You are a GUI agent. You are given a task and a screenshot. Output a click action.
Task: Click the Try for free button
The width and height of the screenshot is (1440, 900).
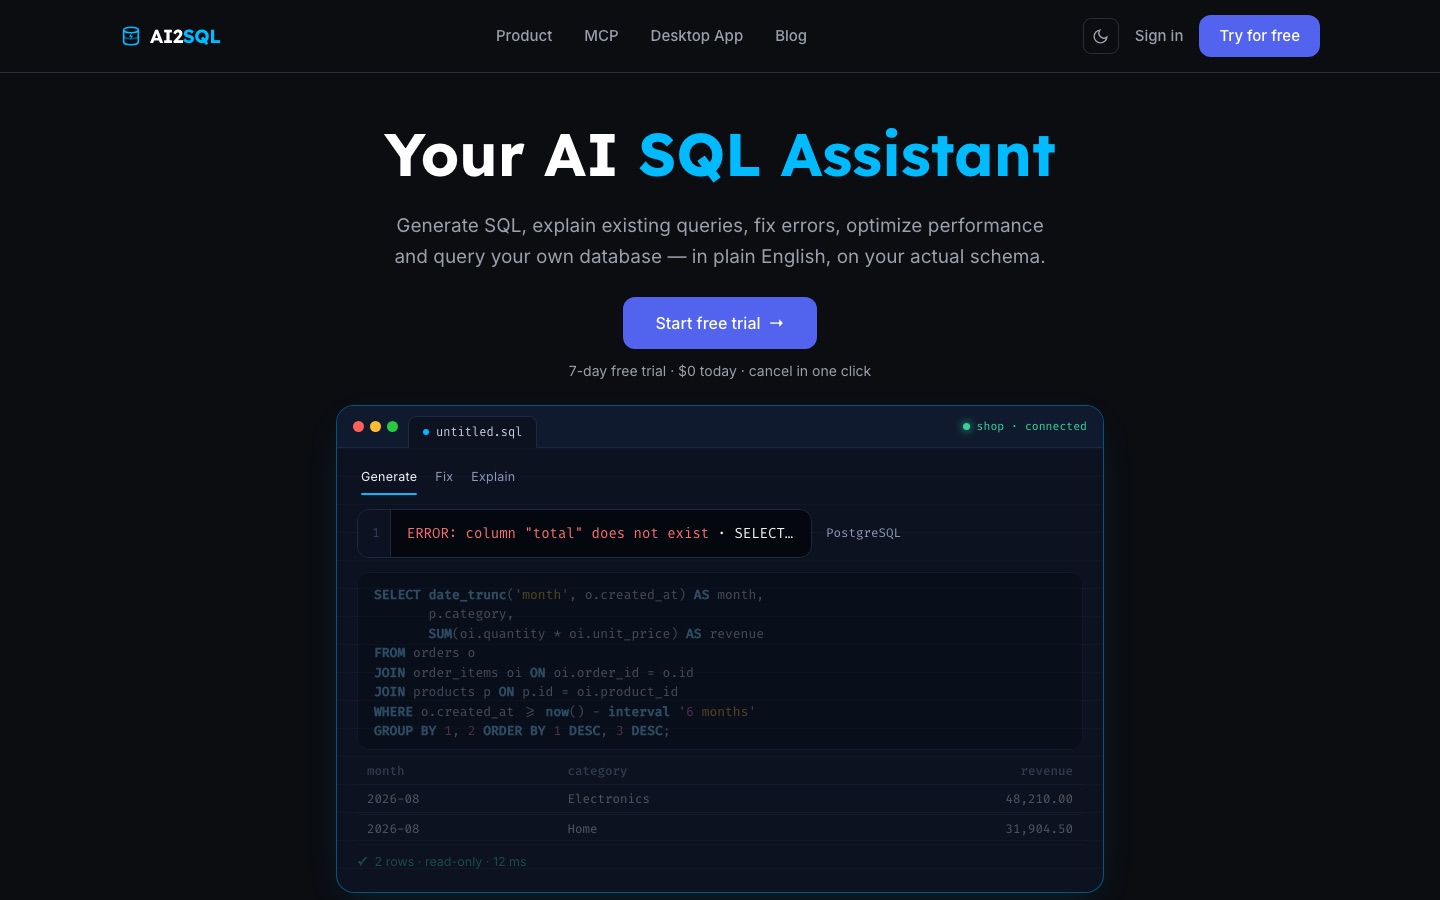(x=1259, y=36)
